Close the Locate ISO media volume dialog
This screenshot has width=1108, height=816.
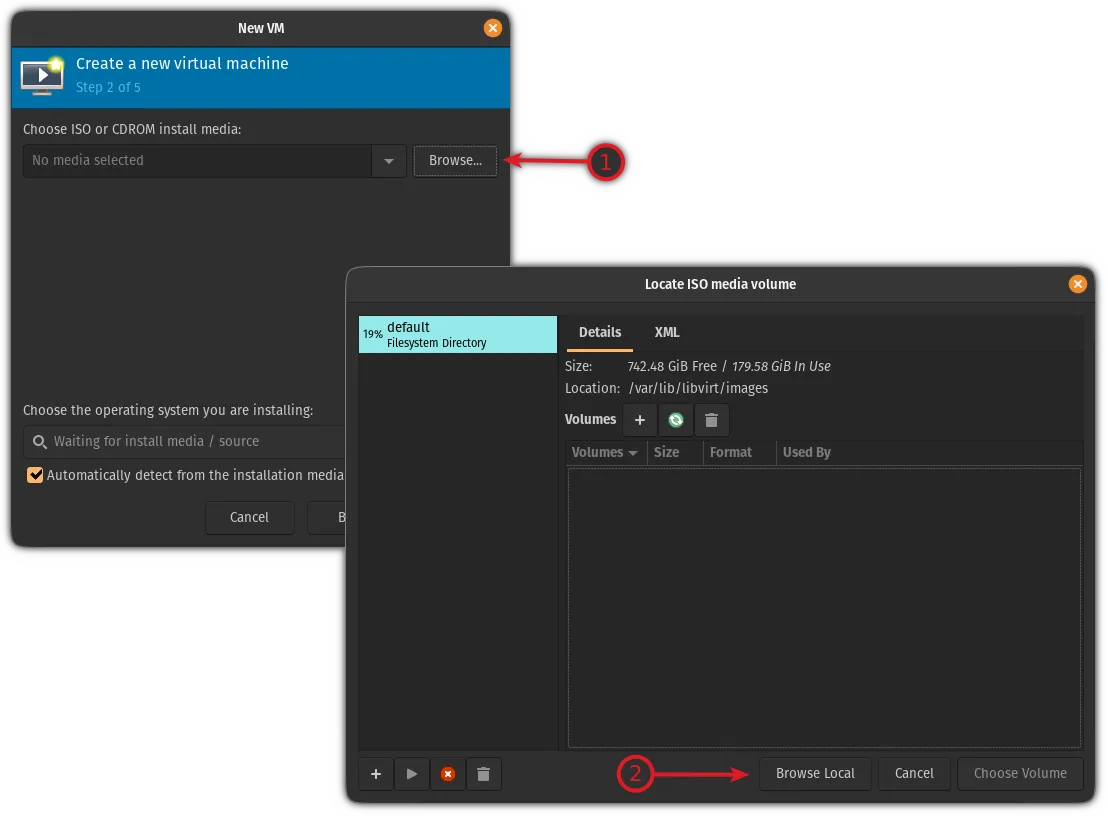(x=1077, y=284)
